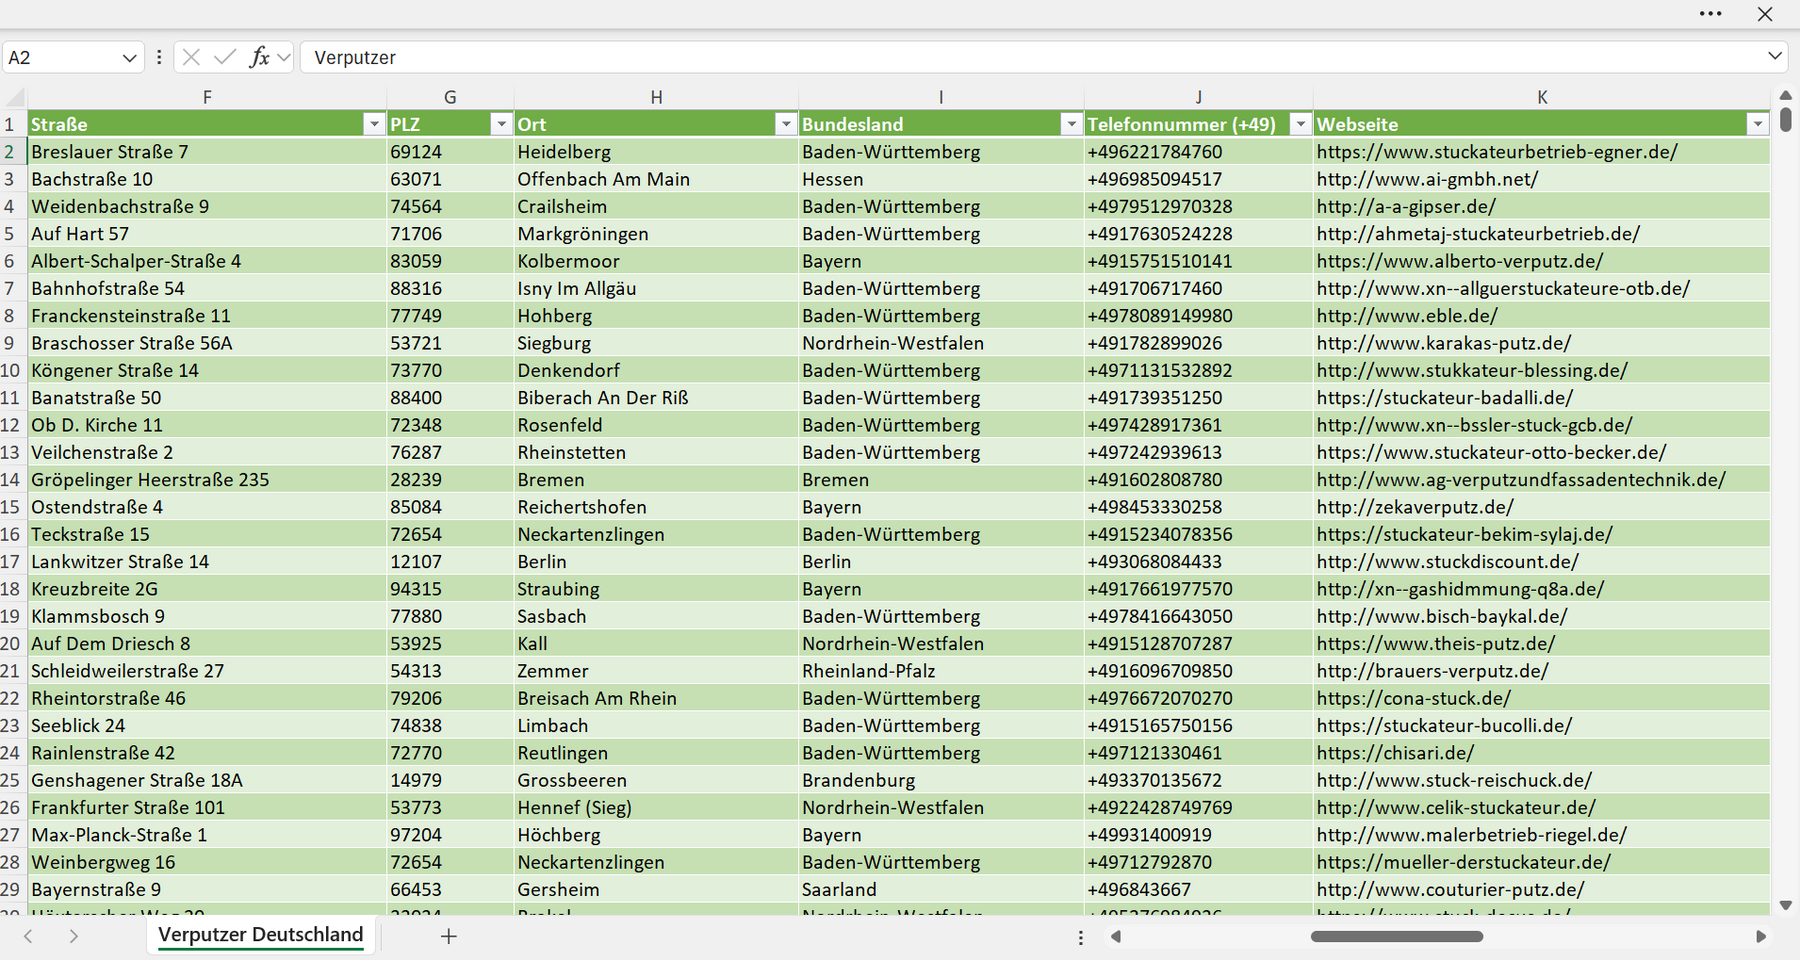This screenshot has height=961, width=1800.
Task: Select column H header
Action: 656,97
